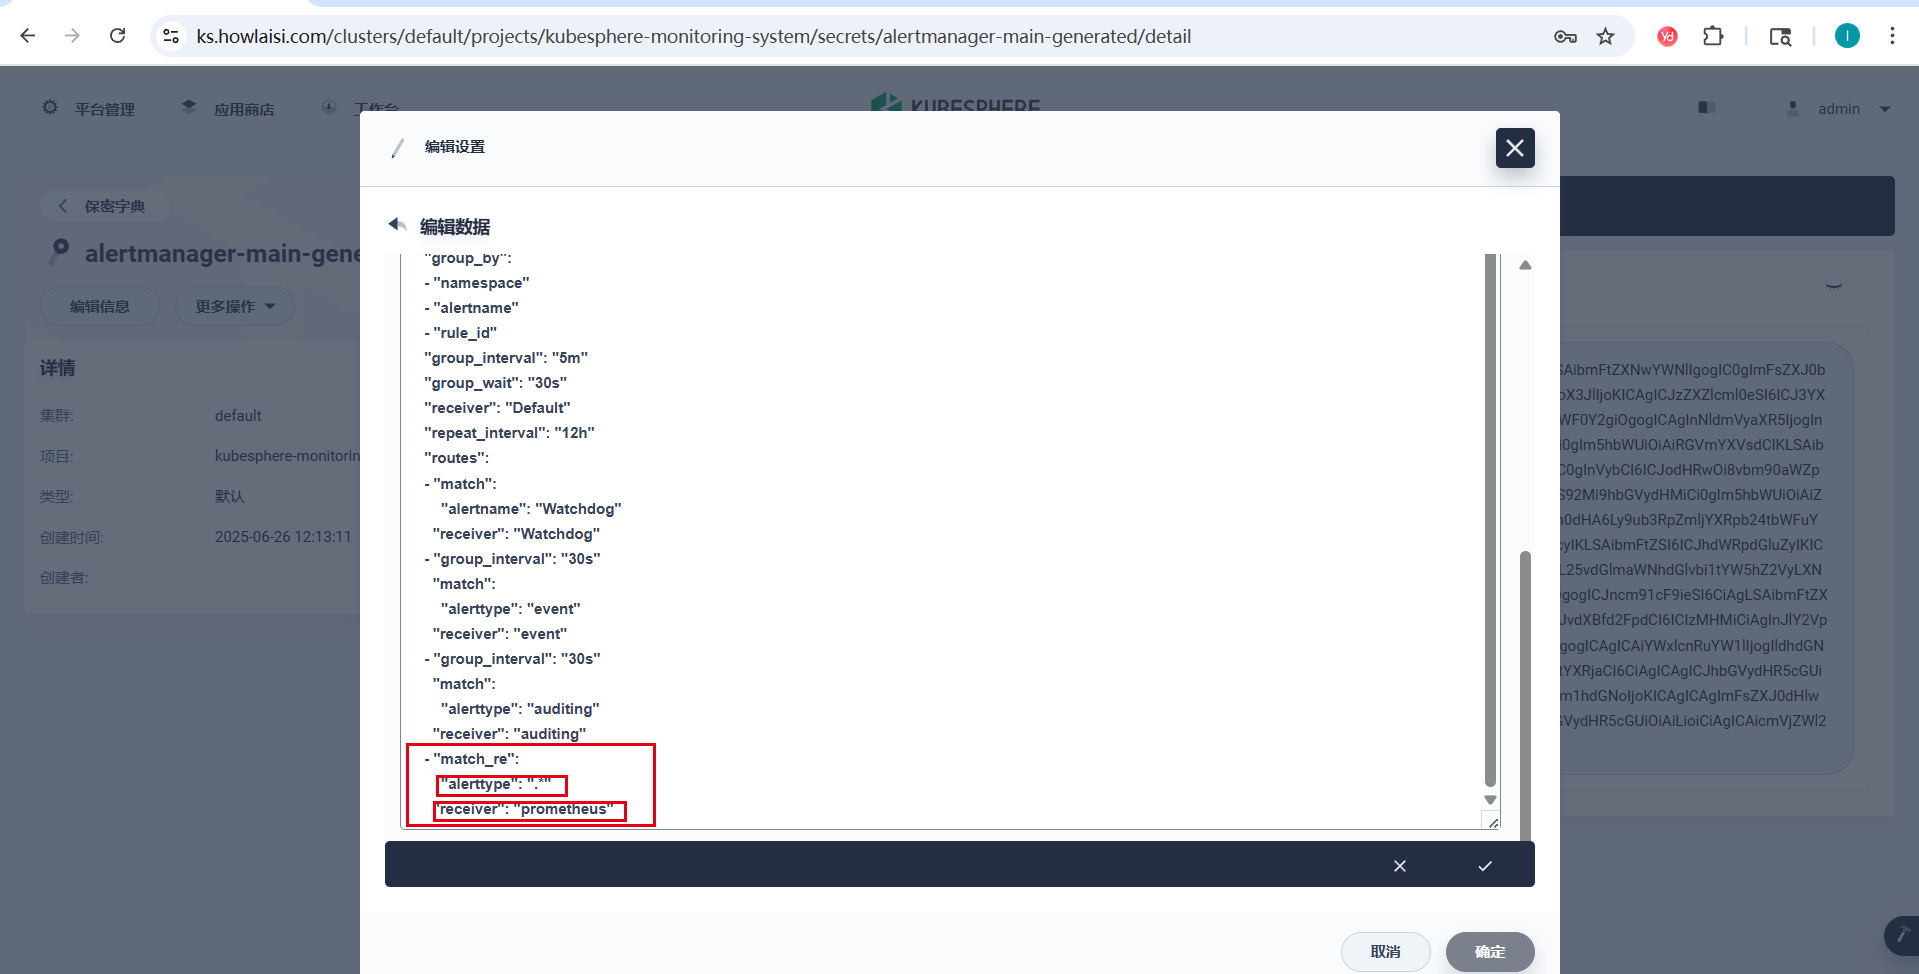Image resolution: width=1919 pixels, height=974 pixels.
Task: Save changes with the 确定 button
Action: (1489, 951)
